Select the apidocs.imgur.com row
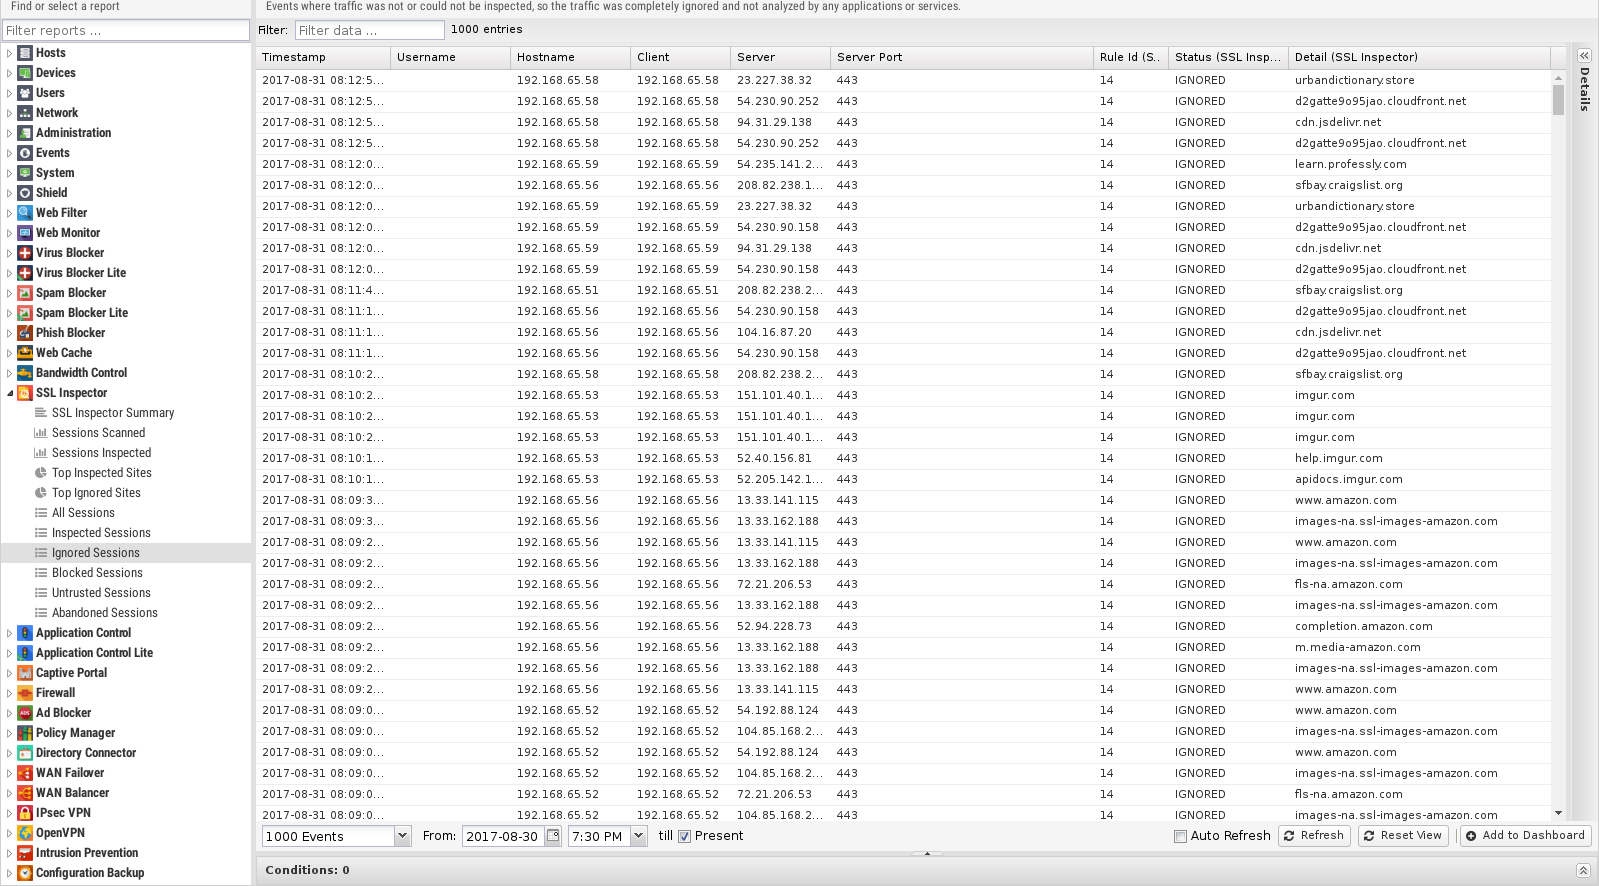Image resolution: width=1599 pixels, height=886 pixels. pyautogui.click(x=904, y=479)
